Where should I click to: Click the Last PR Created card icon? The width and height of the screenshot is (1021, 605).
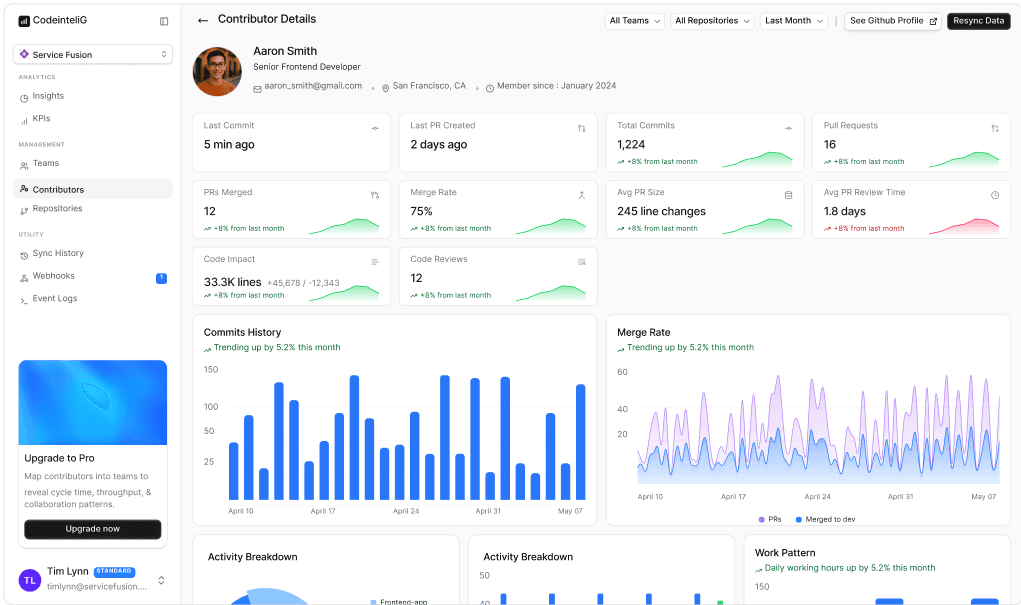click(x=581, y=128)
